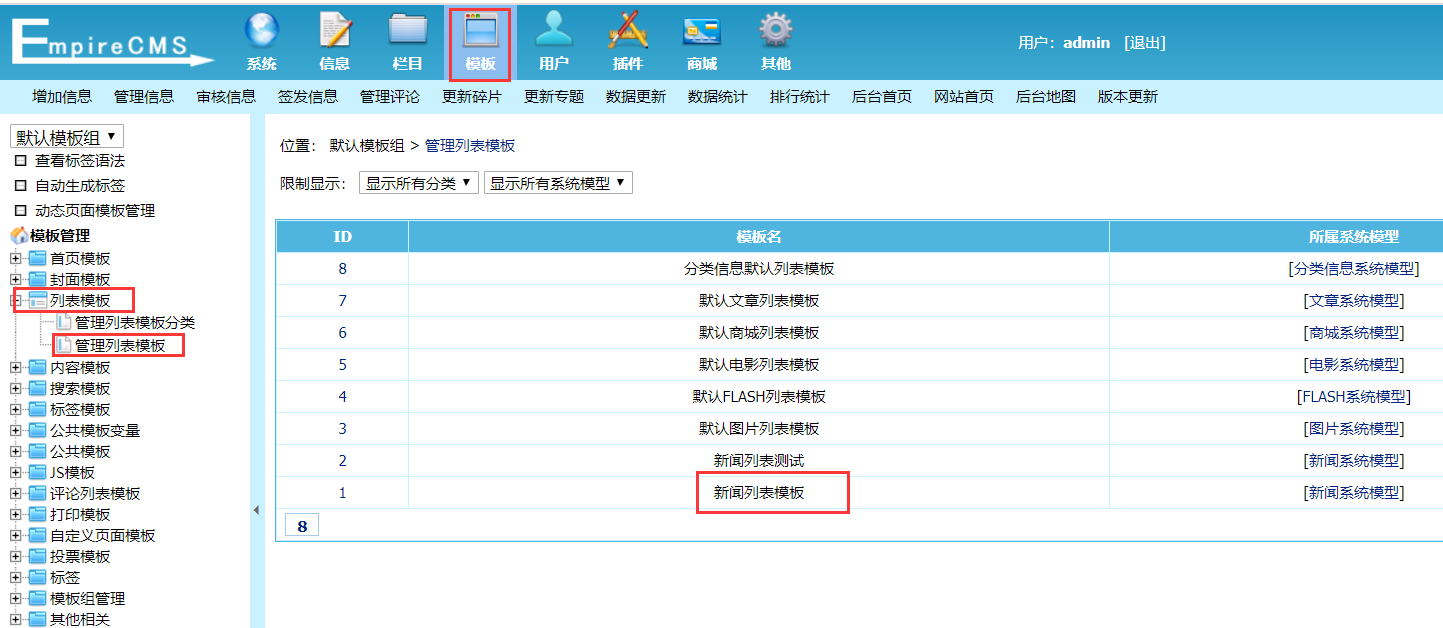The width and height of the screenshot is (1443, 628).
Task: Click the [商城系统模型] link
Action: [1354, 332]
